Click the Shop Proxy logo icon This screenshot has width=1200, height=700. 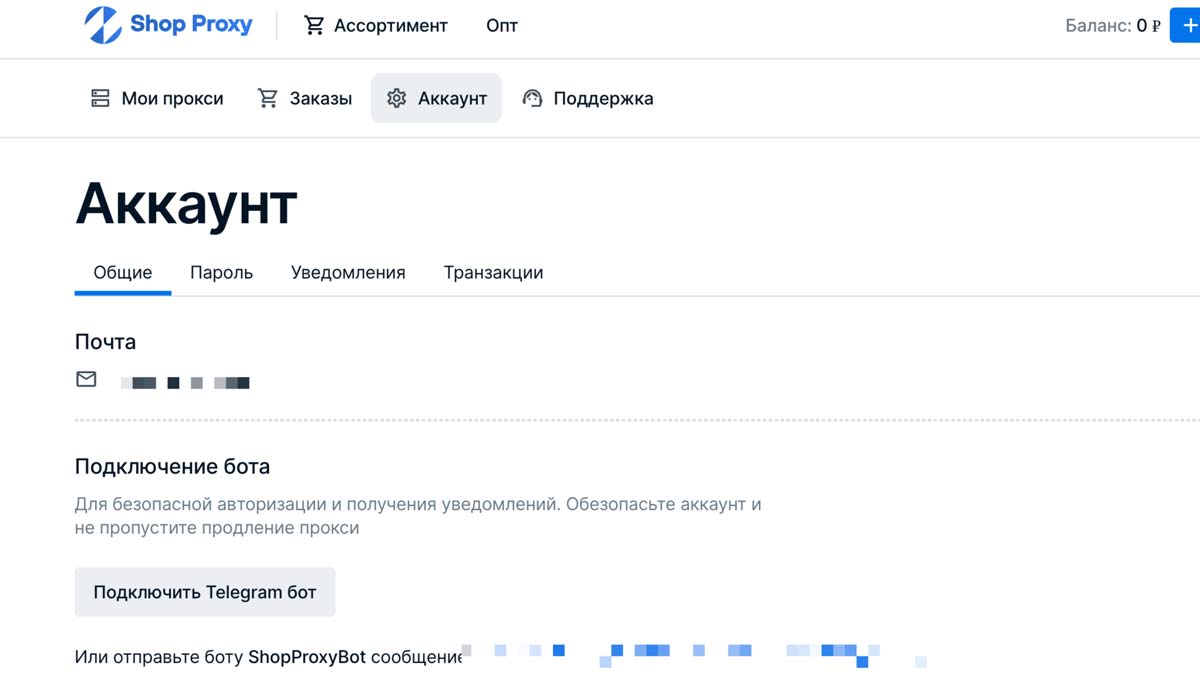[x=103, y=25]
